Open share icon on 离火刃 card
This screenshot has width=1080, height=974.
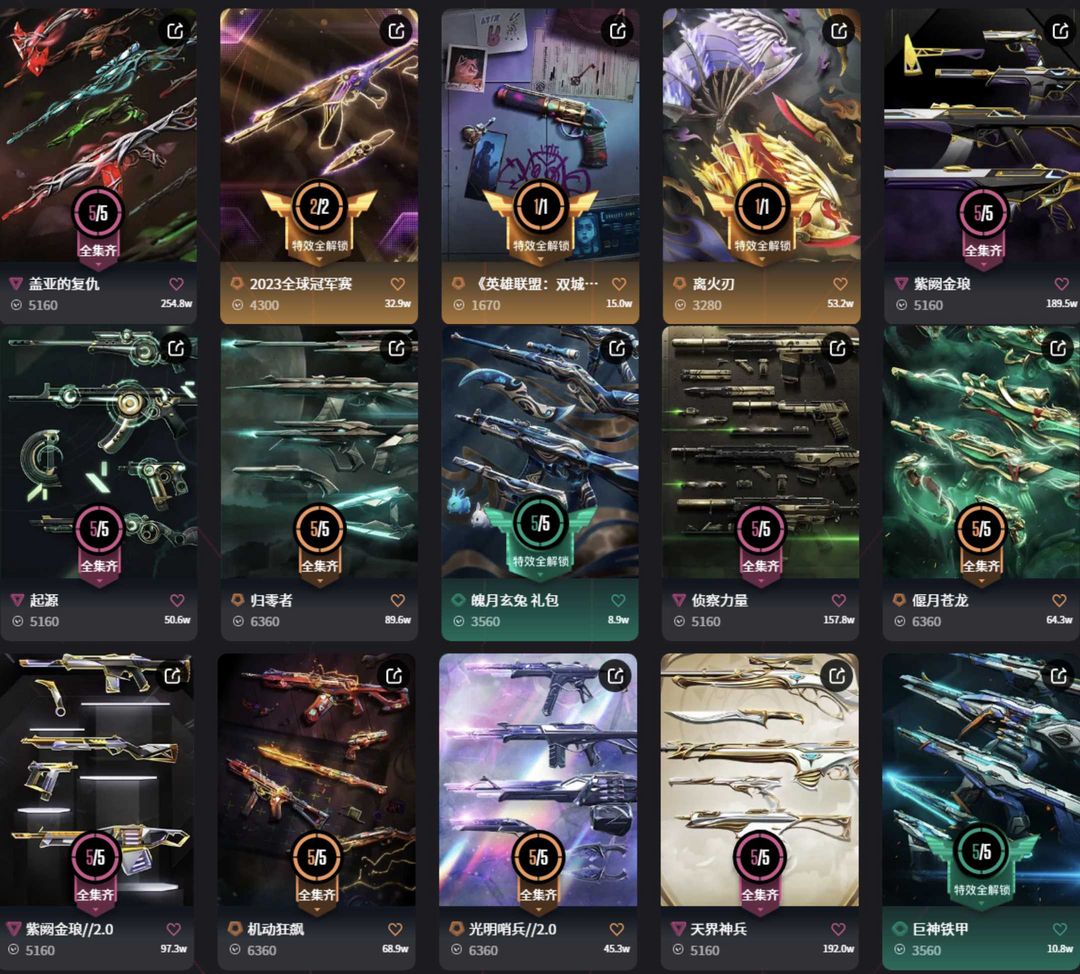tap(838, 30)
